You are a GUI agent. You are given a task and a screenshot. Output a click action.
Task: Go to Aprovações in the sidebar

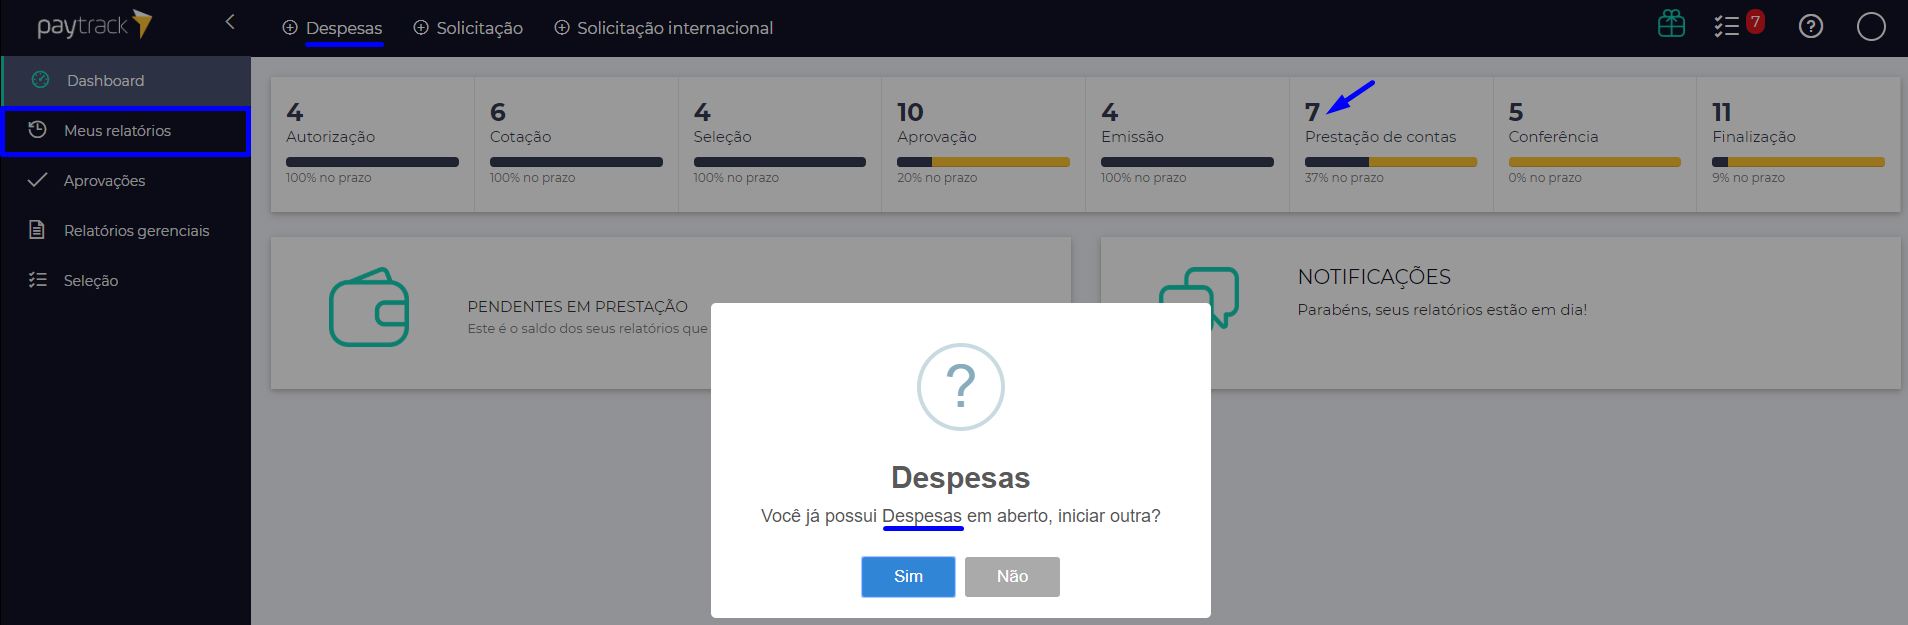104,181
